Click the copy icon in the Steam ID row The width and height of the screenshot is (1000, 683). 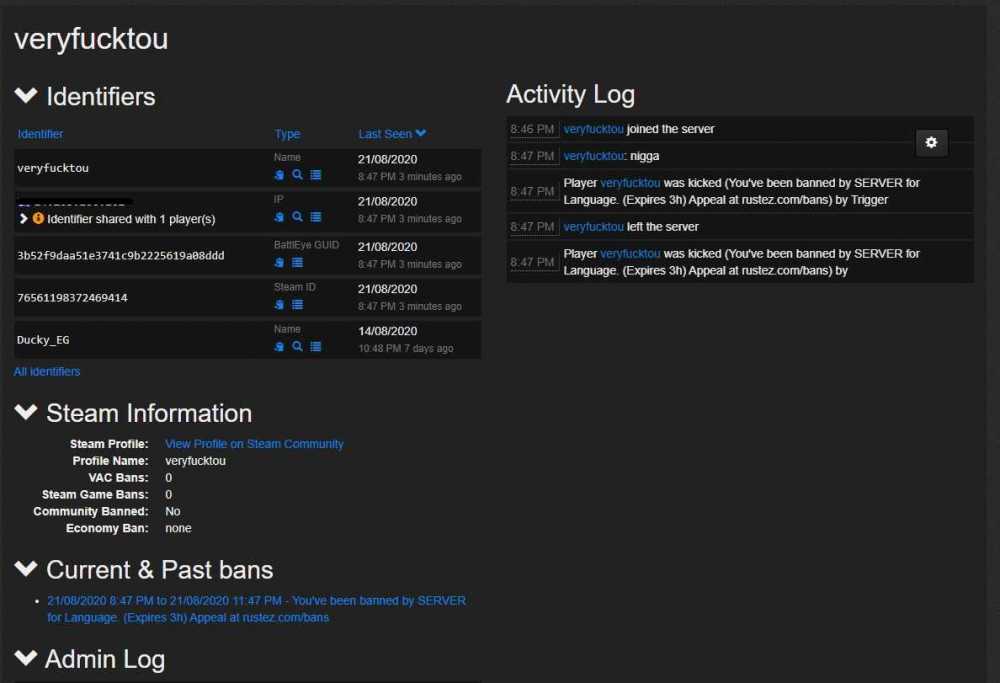[280, 305]
